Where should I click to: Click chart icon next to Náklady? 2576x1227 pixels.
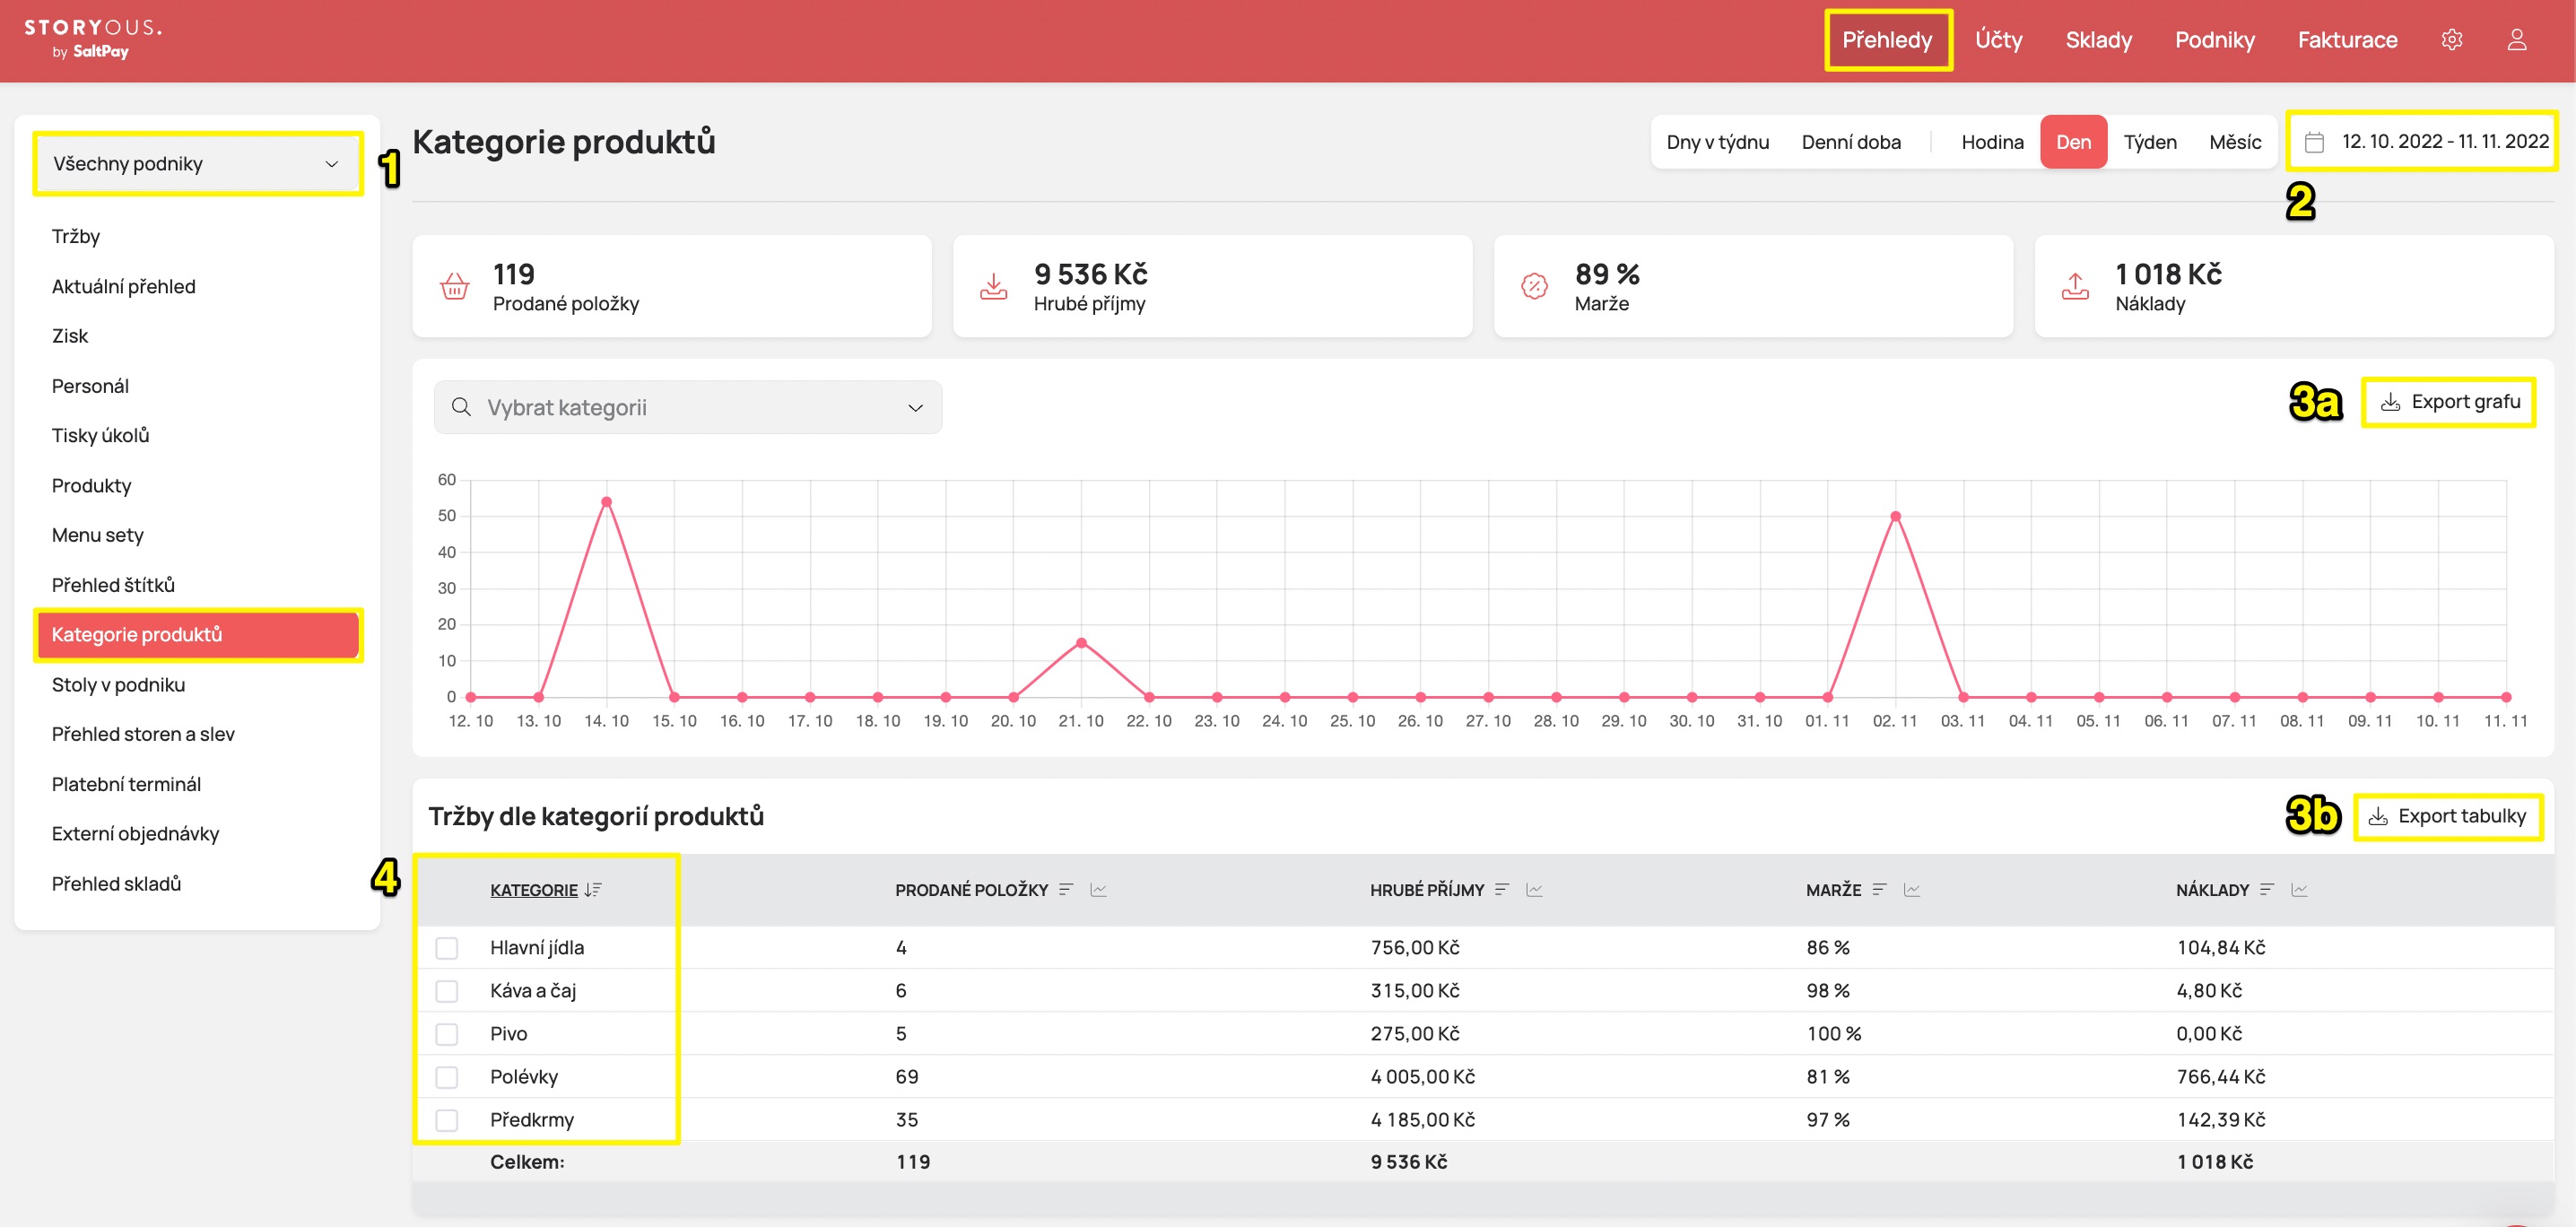click(x=2299, y=889)
